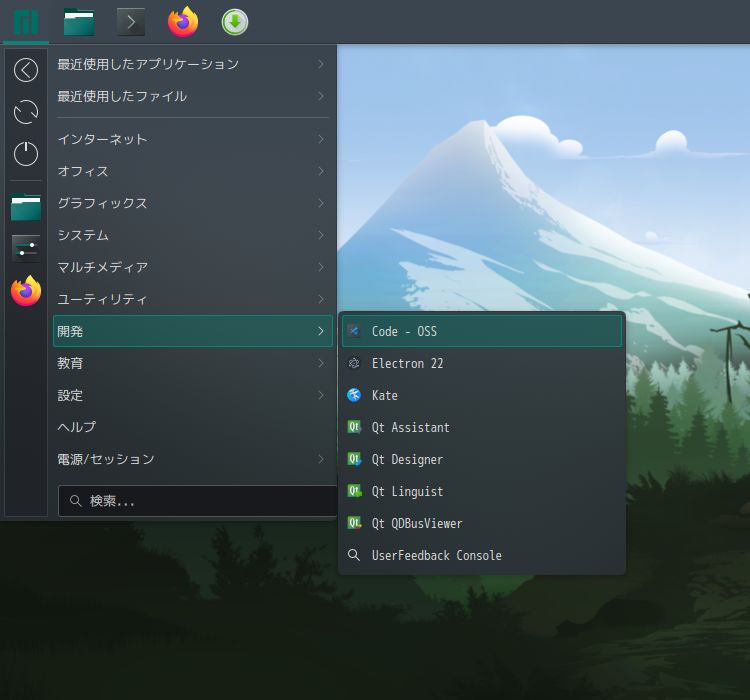Open the file manager from the top panel
750x700 pixels.
tap(79, 22)
